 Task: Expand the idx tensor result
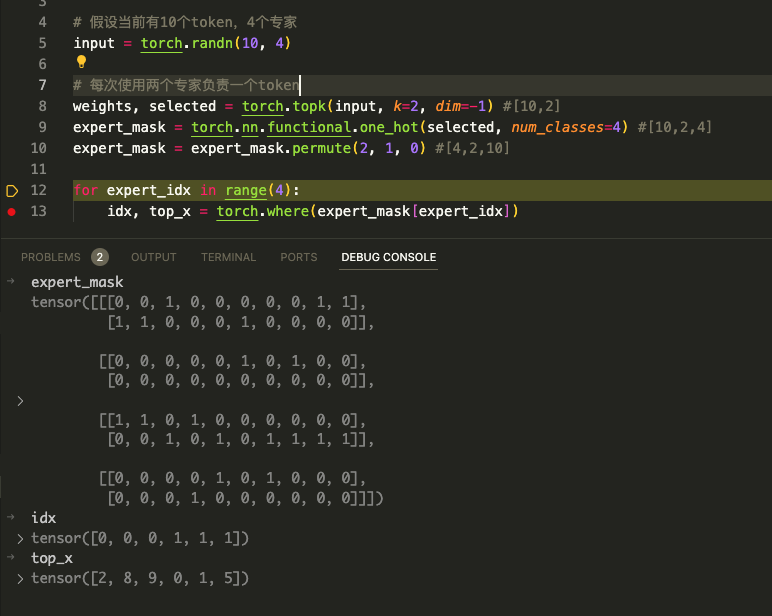point(21,539)
